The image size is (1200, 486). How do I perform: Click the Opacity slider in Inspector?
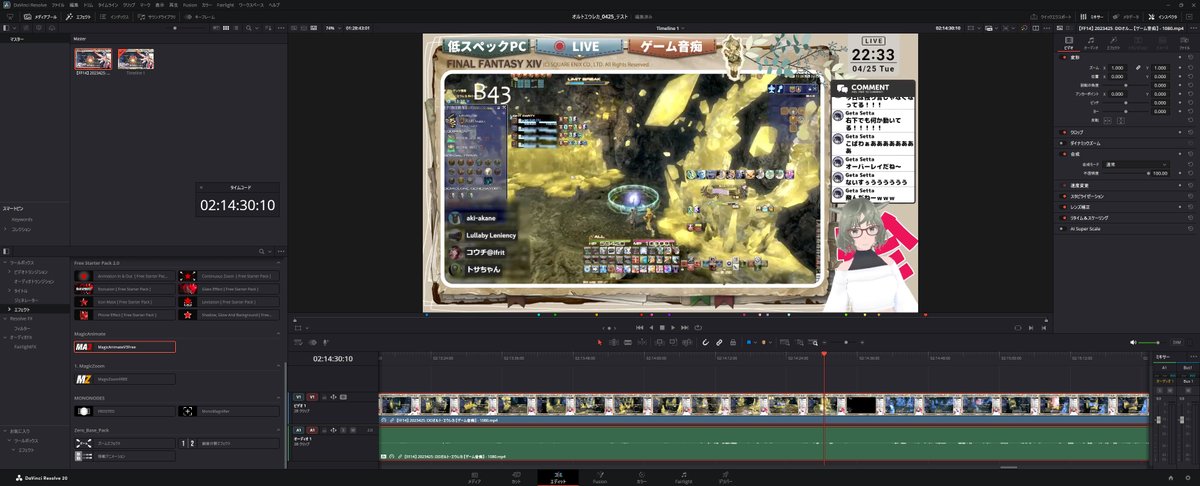(1125, 173)
